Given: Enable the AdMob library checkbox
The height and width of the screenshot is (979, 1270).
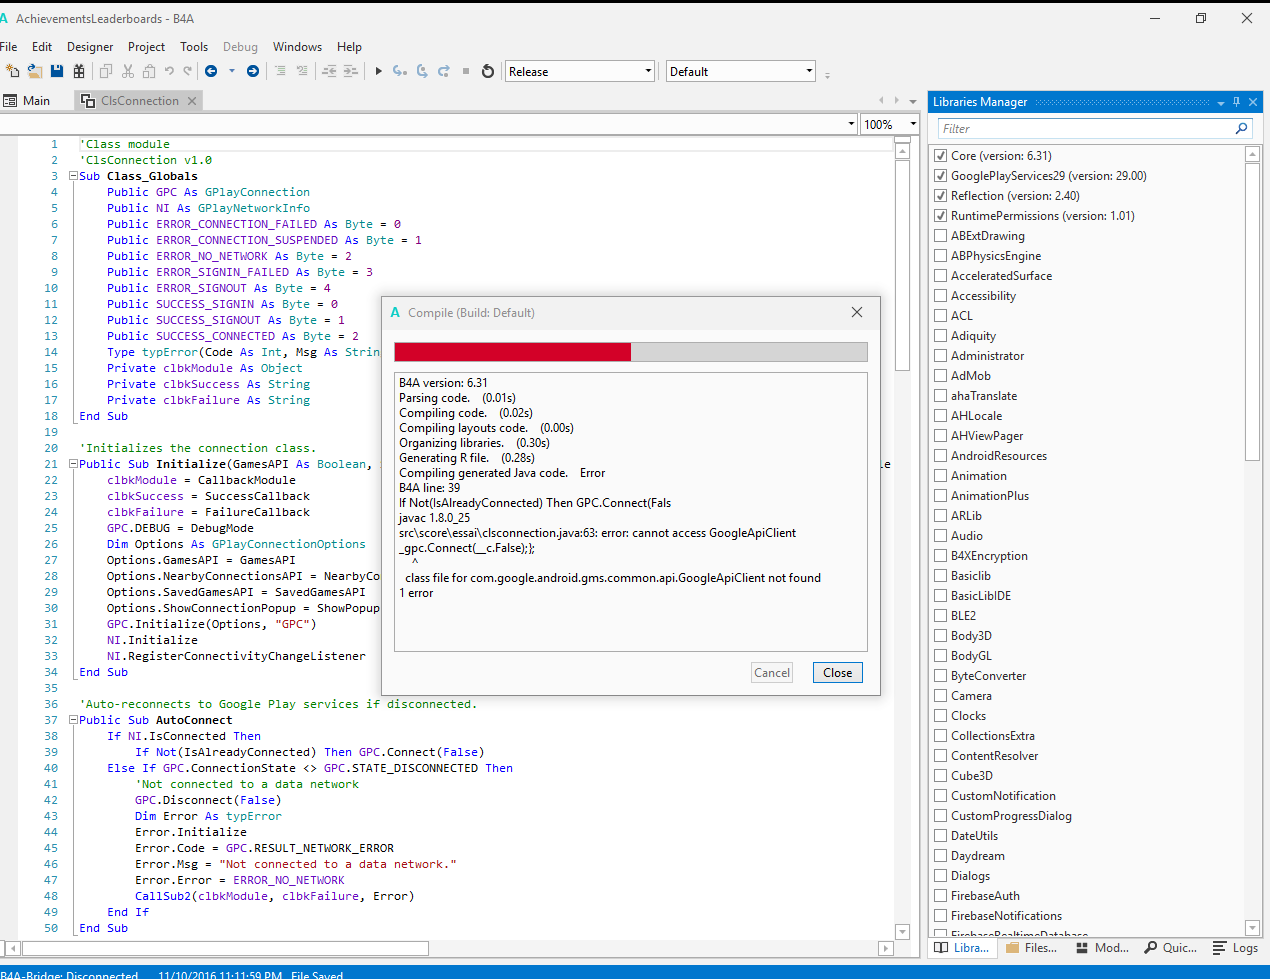Looking at the screenshot, I should click(940, 376).
